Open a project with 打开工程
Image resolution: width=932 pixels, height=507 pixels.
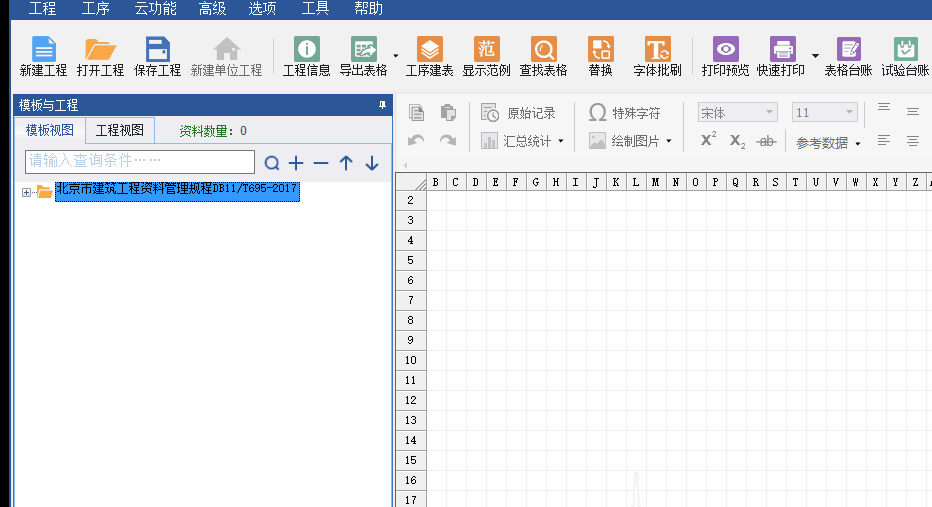[100, 56]
